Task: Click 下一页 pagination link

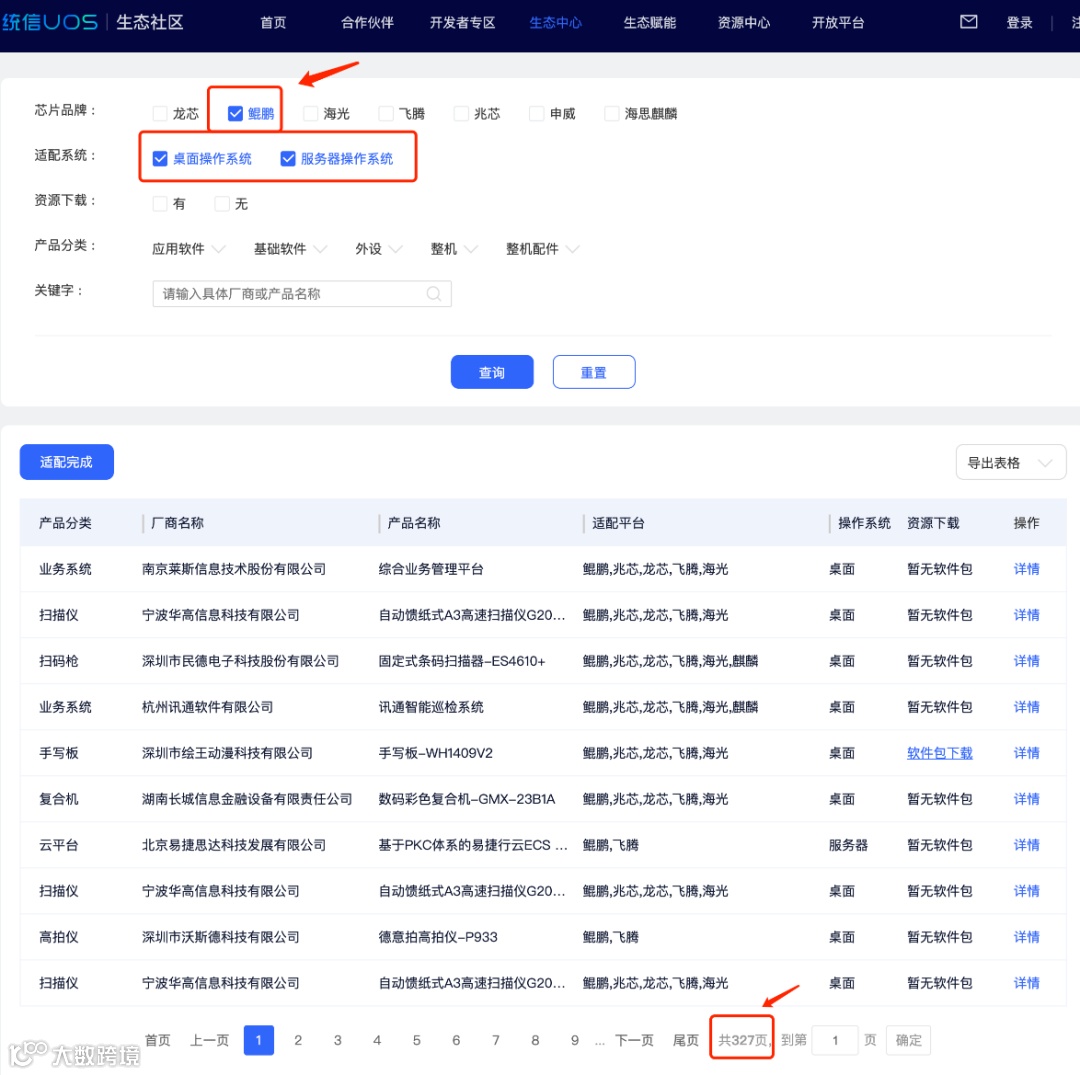Action: point(634,1041)
